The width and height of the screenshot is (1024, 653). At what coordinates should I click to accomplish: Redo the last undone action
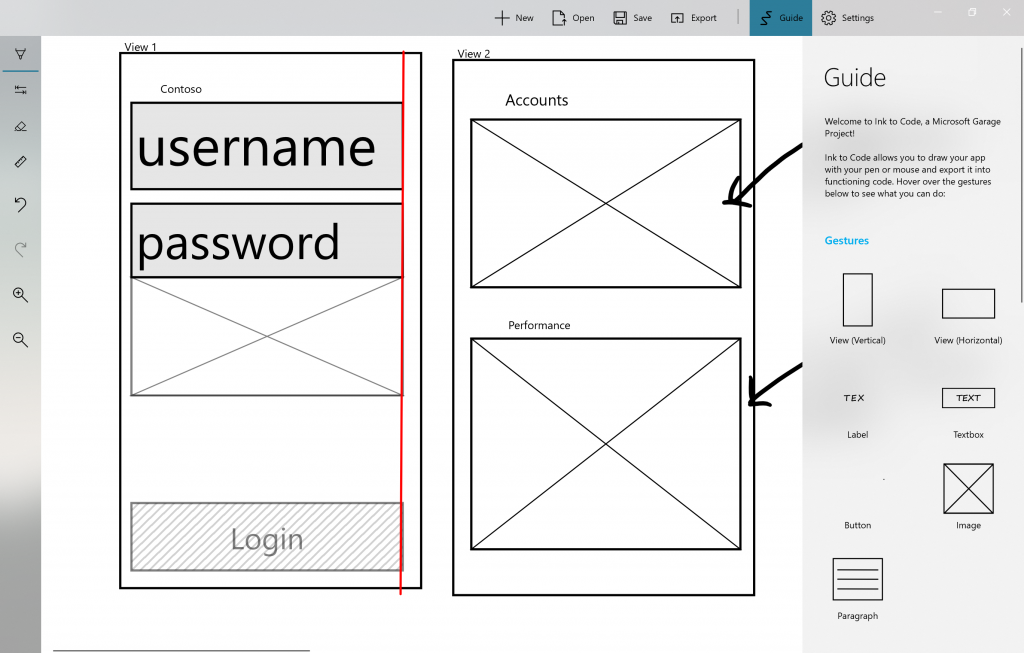pos(20,249)
